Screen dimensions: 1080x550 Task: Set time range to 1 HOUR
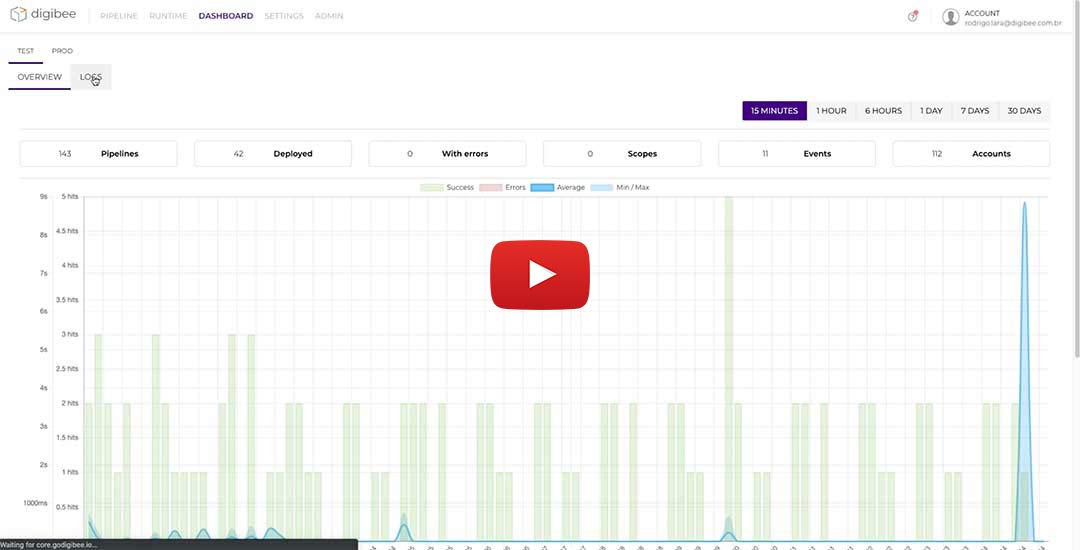click(831, 111)
